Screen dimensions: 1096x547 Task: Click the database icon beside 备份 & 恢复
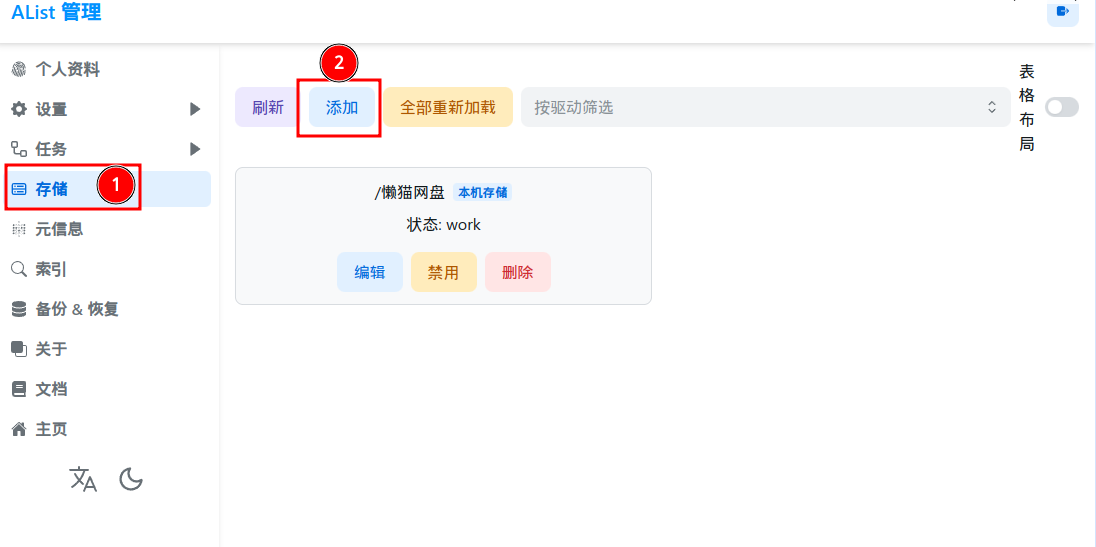[x=19, y=309]
